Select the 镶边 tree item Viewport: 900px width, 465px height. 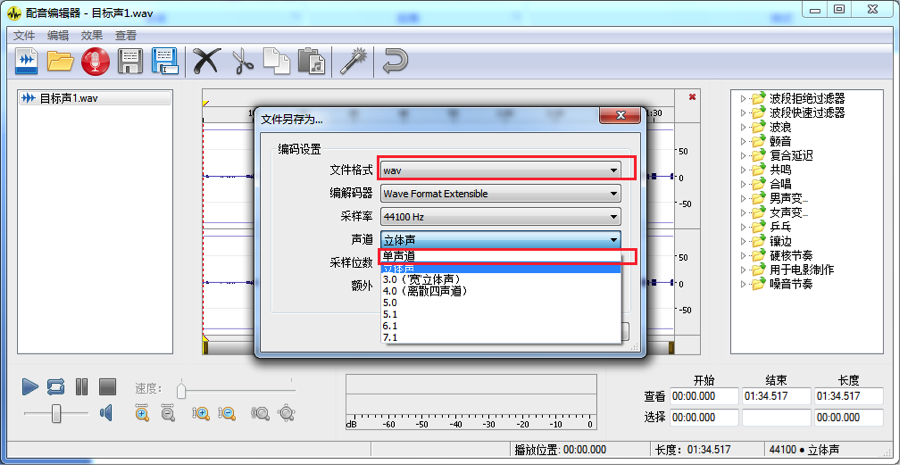780,241
